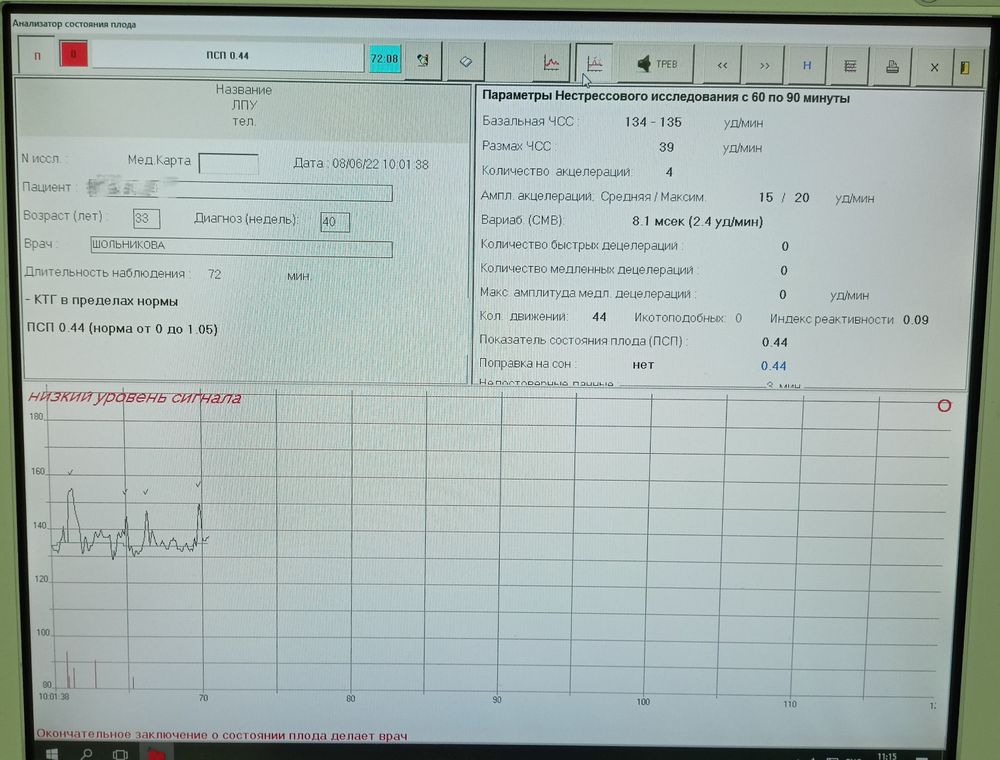This screenshot has height=760, width=1000.
Task: Print the report with the printer icon
Action: pos(892,66)
